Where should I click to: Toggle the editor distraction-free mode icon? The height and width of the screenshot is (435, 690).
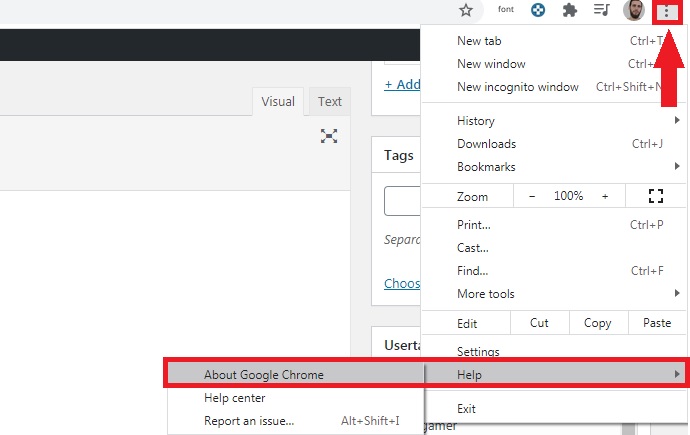pos(329,136)
